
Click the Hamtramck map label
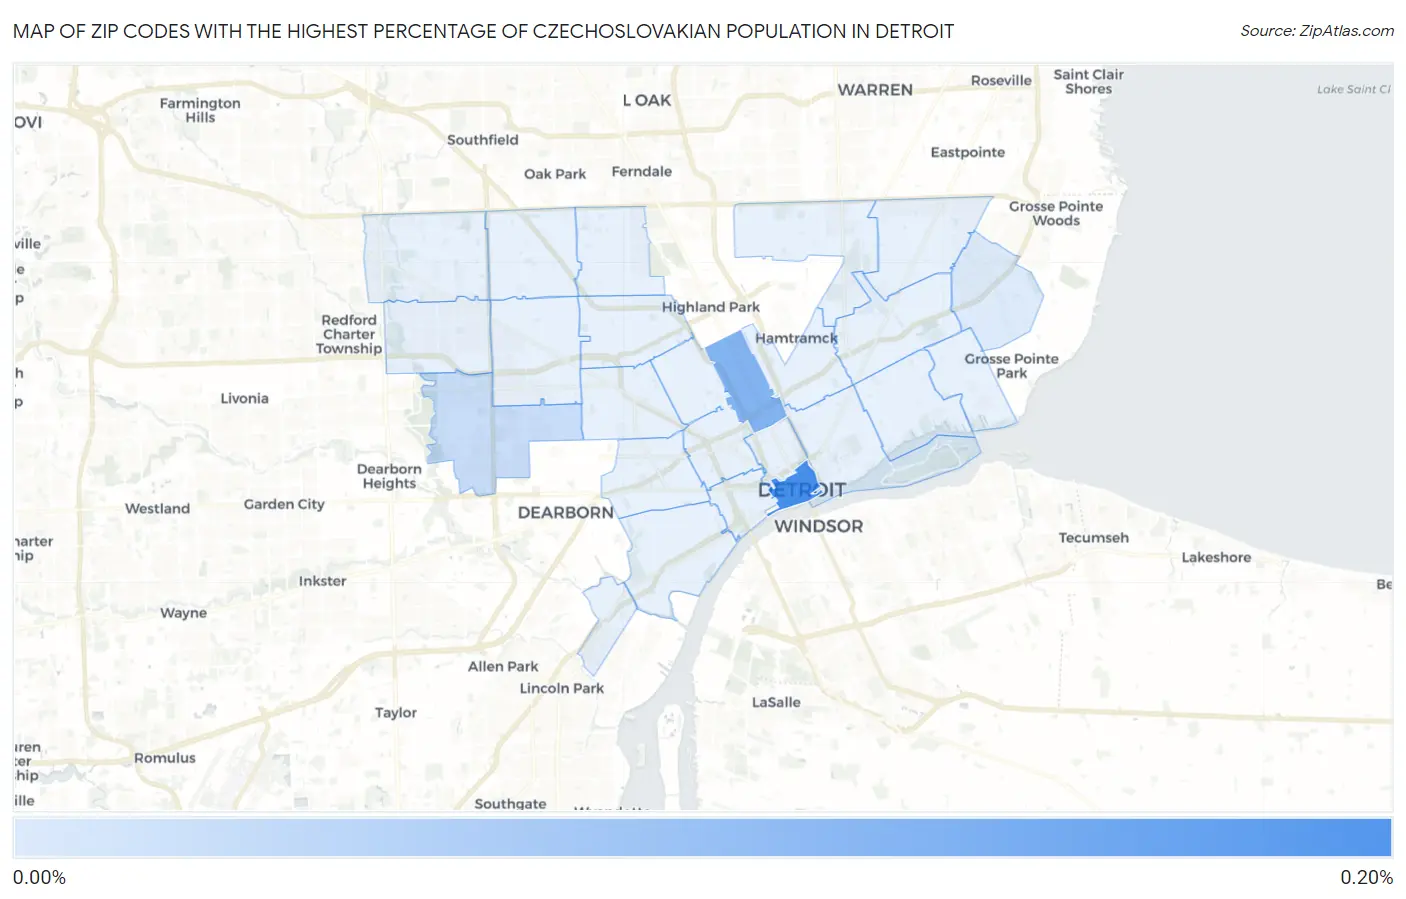[x=796, y=338]
